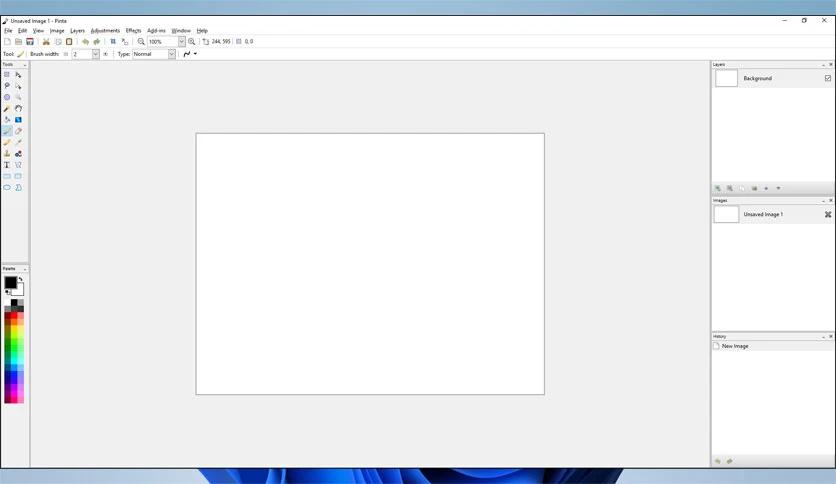Zoom in with the magnifier plus icon
836x484 pixels.
[191, 42]
